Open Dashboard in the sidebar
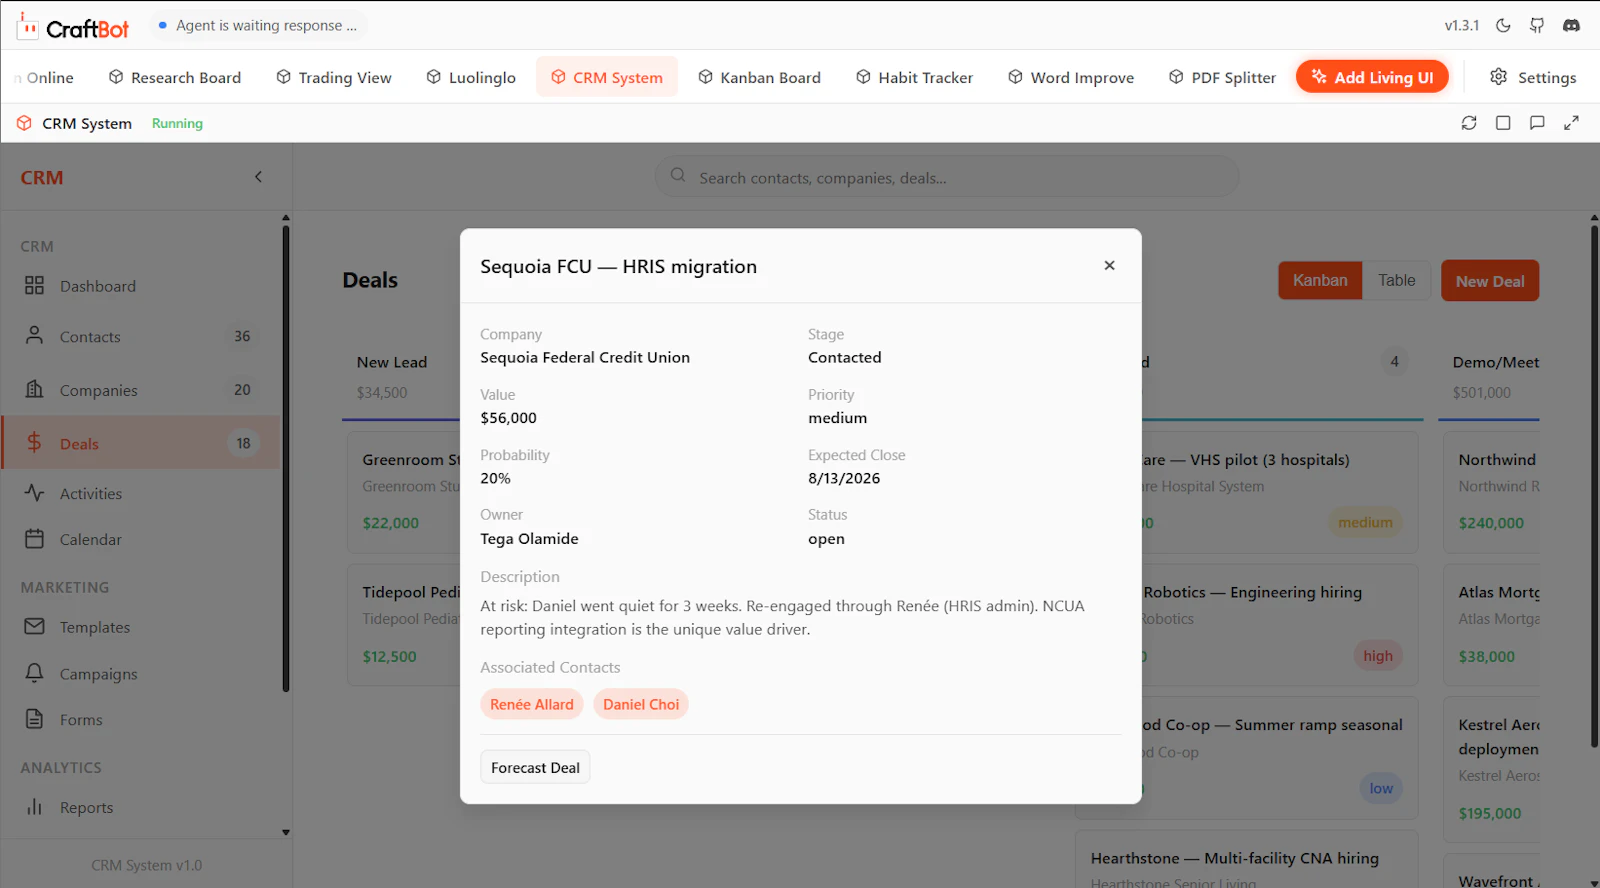 140,286
